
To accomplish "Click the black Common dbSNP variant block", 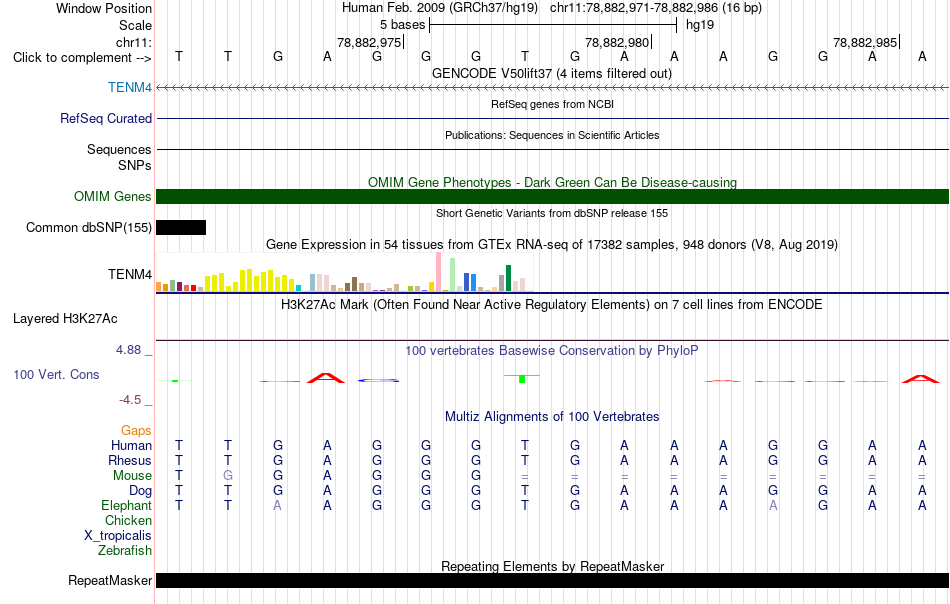I will pyautogui.click(x=181, y=227).
